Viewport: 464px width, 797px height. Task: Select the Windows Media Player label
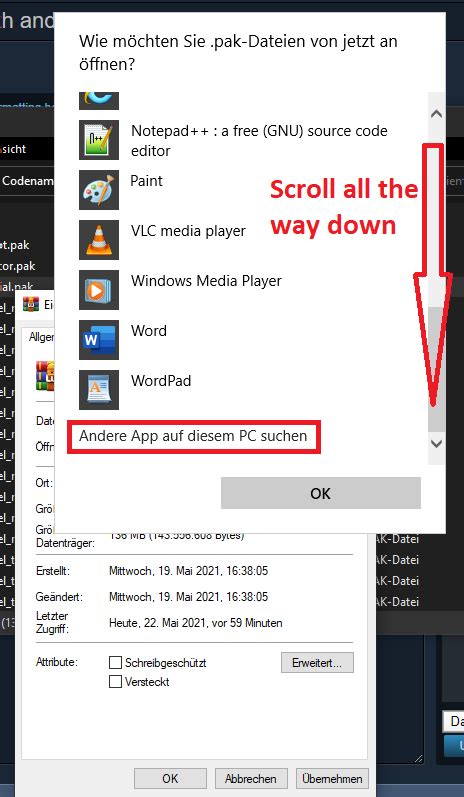[x=206, y=281]
